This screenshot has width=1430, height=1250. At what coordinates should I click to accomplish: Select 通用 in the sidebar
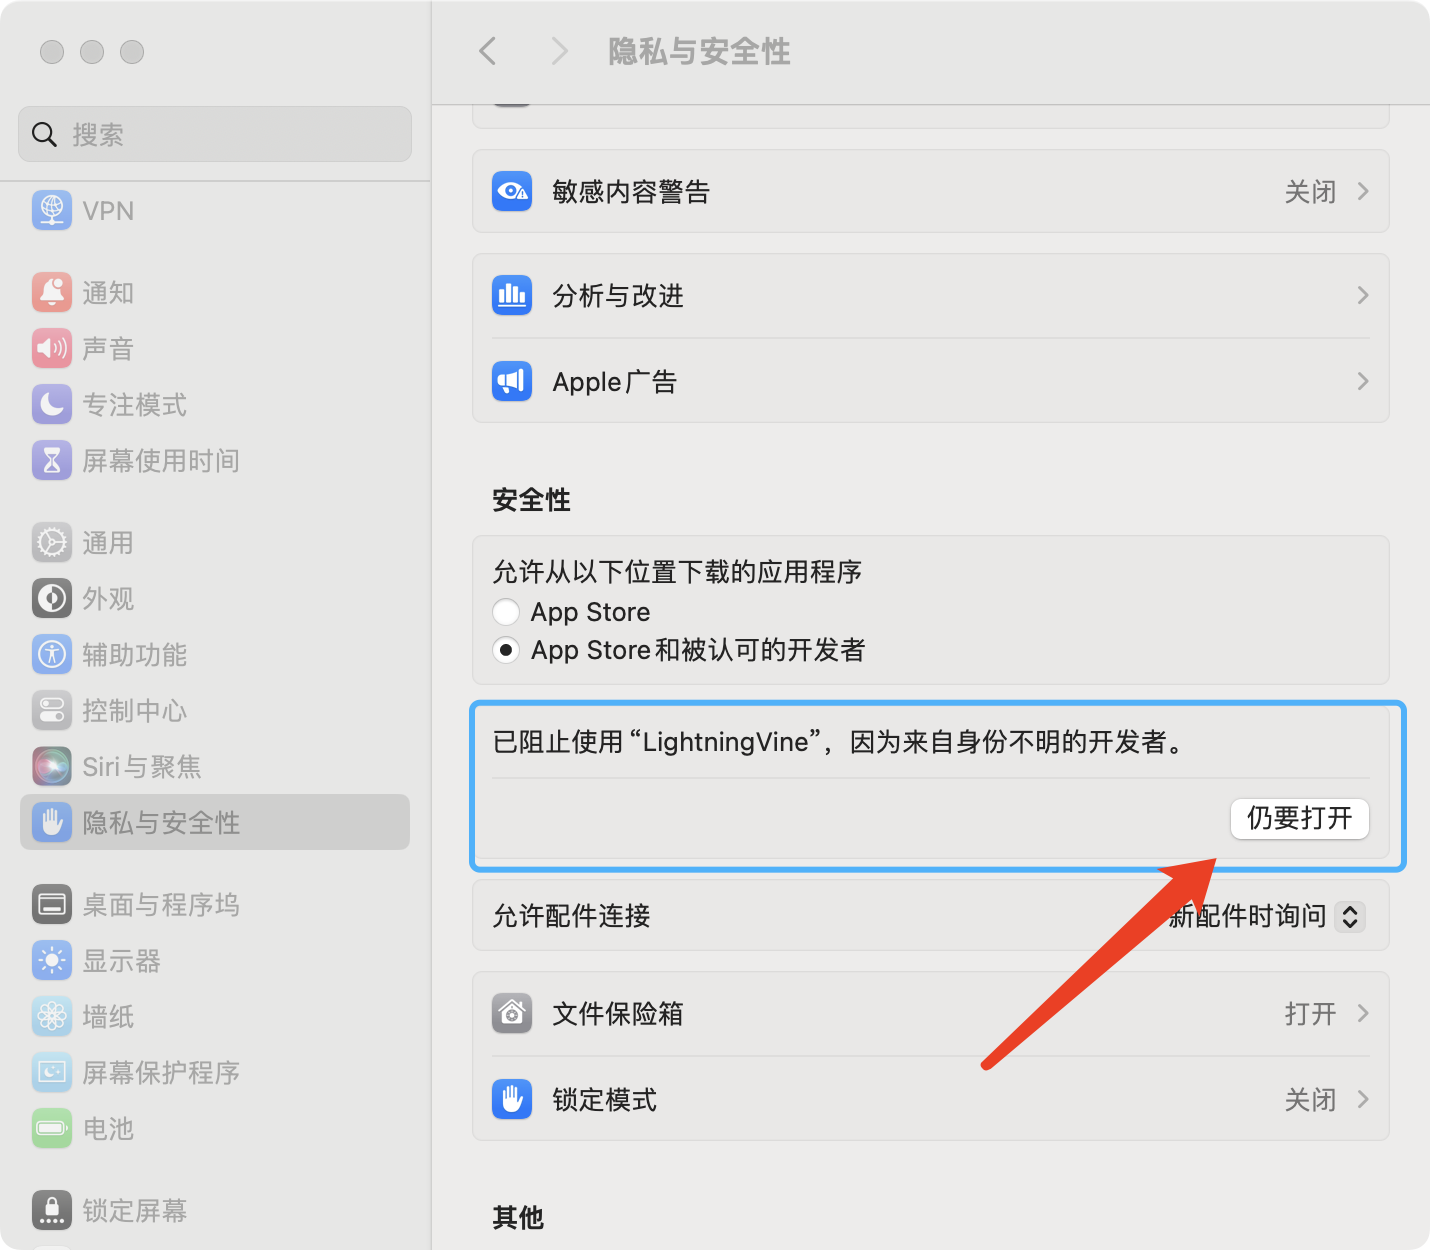coord(107,543)
